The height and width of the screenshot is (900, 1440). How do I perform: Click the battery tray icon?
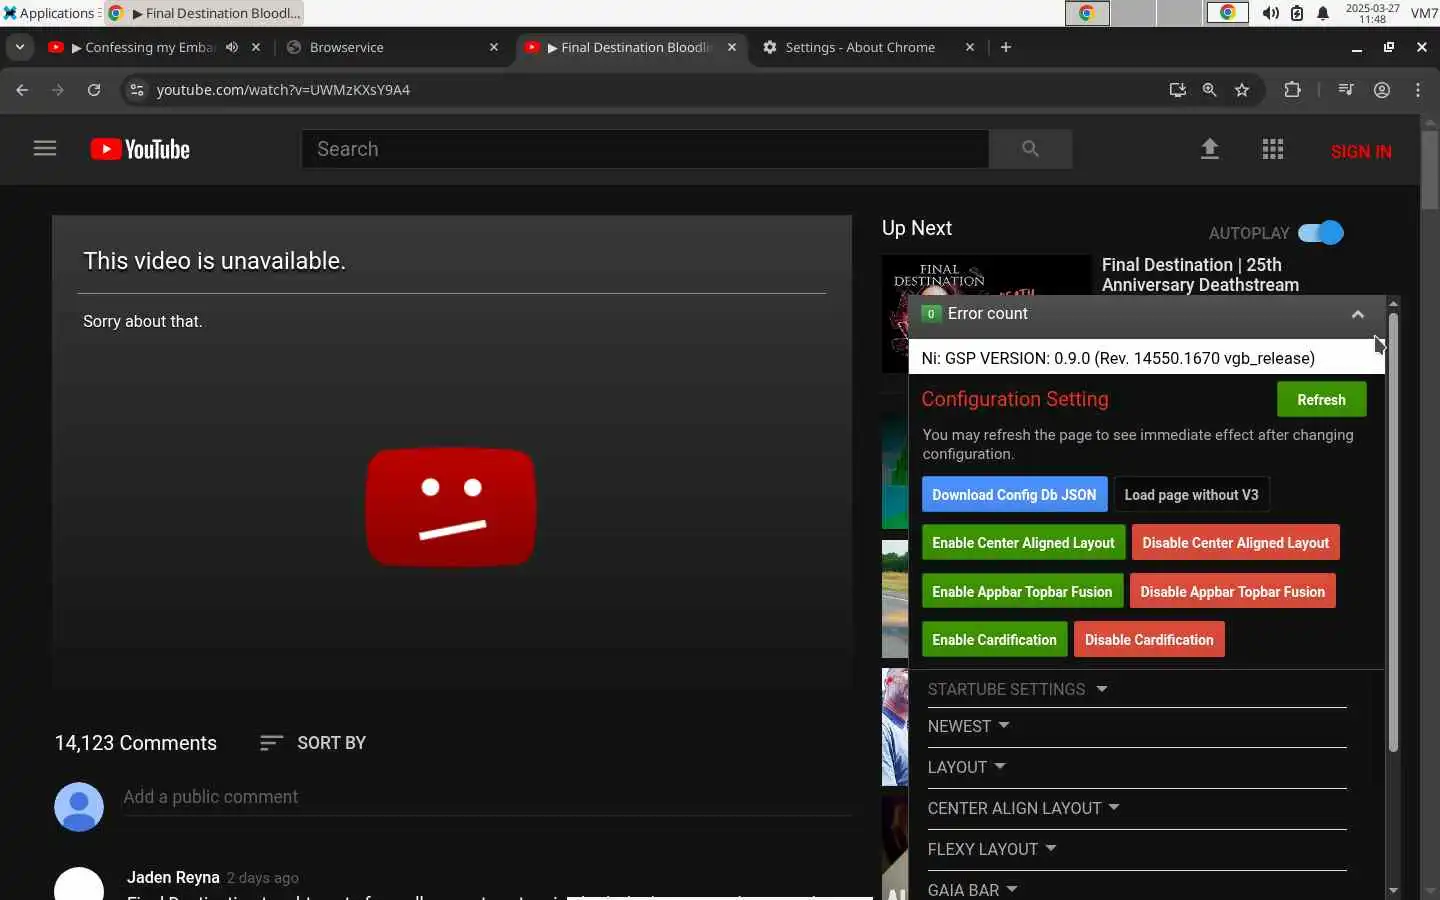pos(1297,13)
